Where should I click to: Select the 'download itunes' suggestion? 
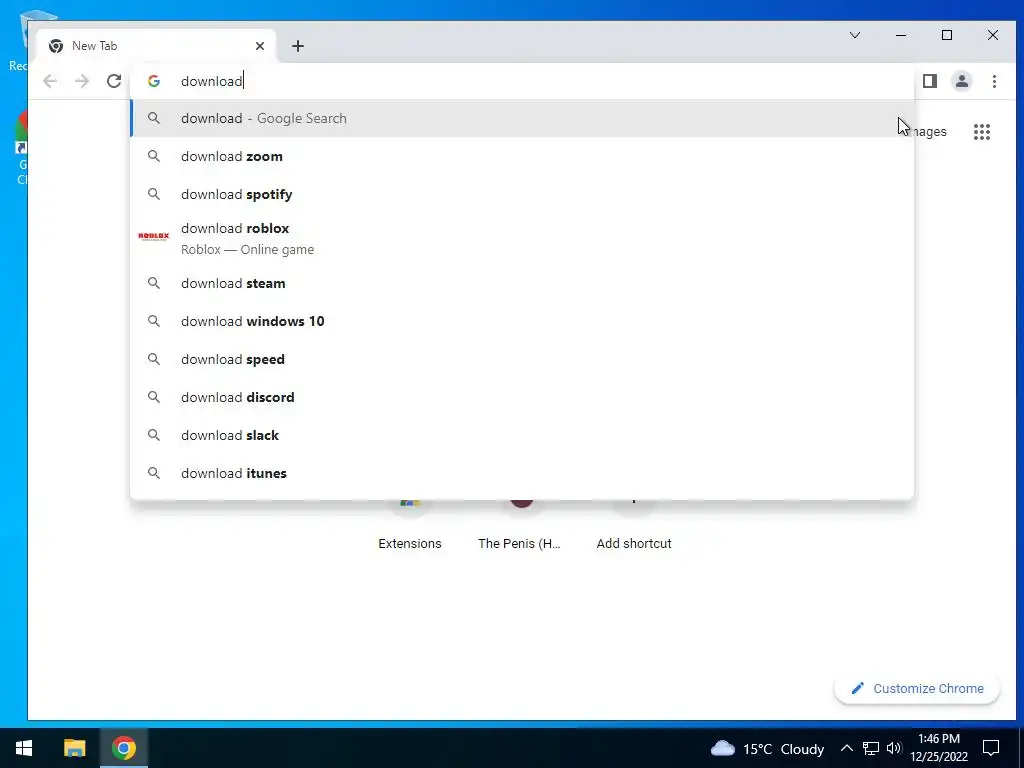[522, 473]
